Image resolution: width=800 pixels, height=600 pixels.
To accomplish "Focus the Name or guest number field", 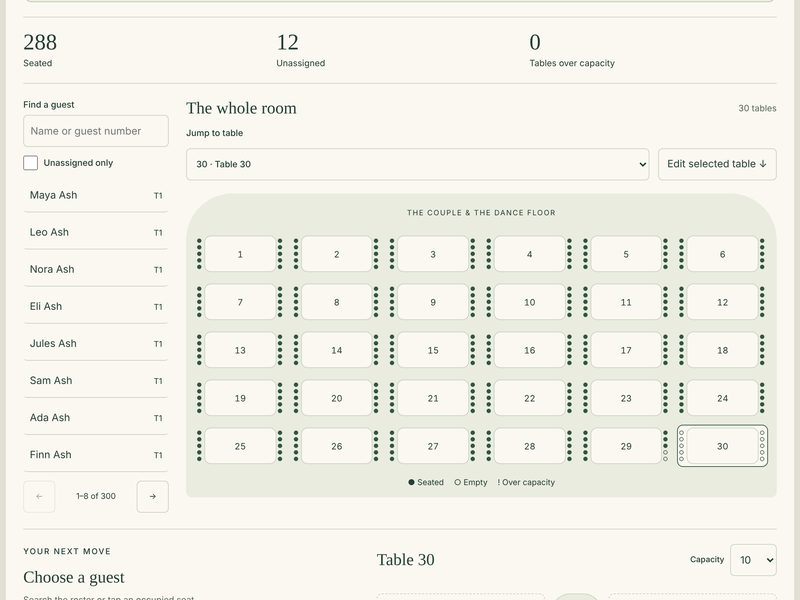I will point(96,131).
